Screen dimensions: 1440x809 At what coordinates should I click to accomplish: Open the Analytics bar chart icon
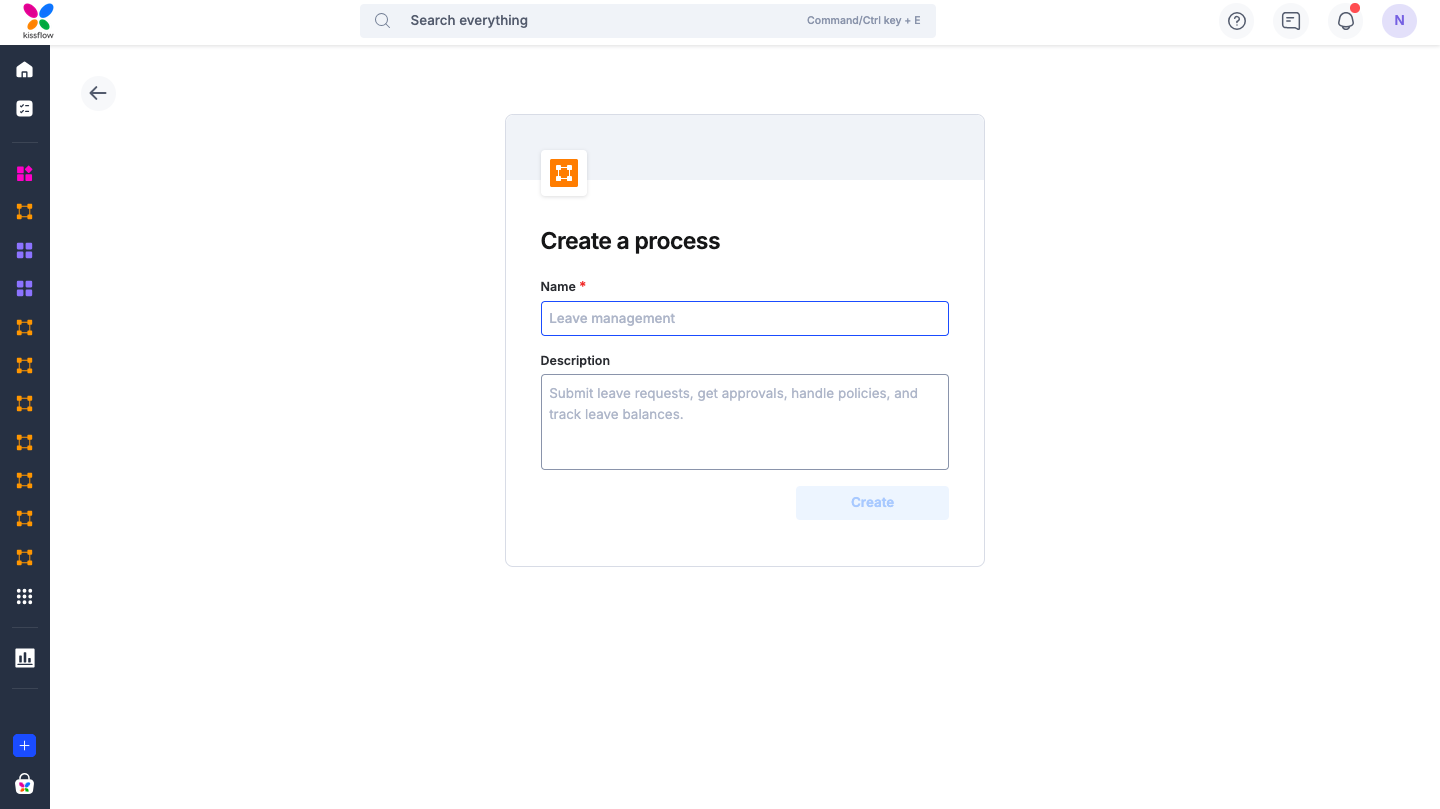[25, 658]
